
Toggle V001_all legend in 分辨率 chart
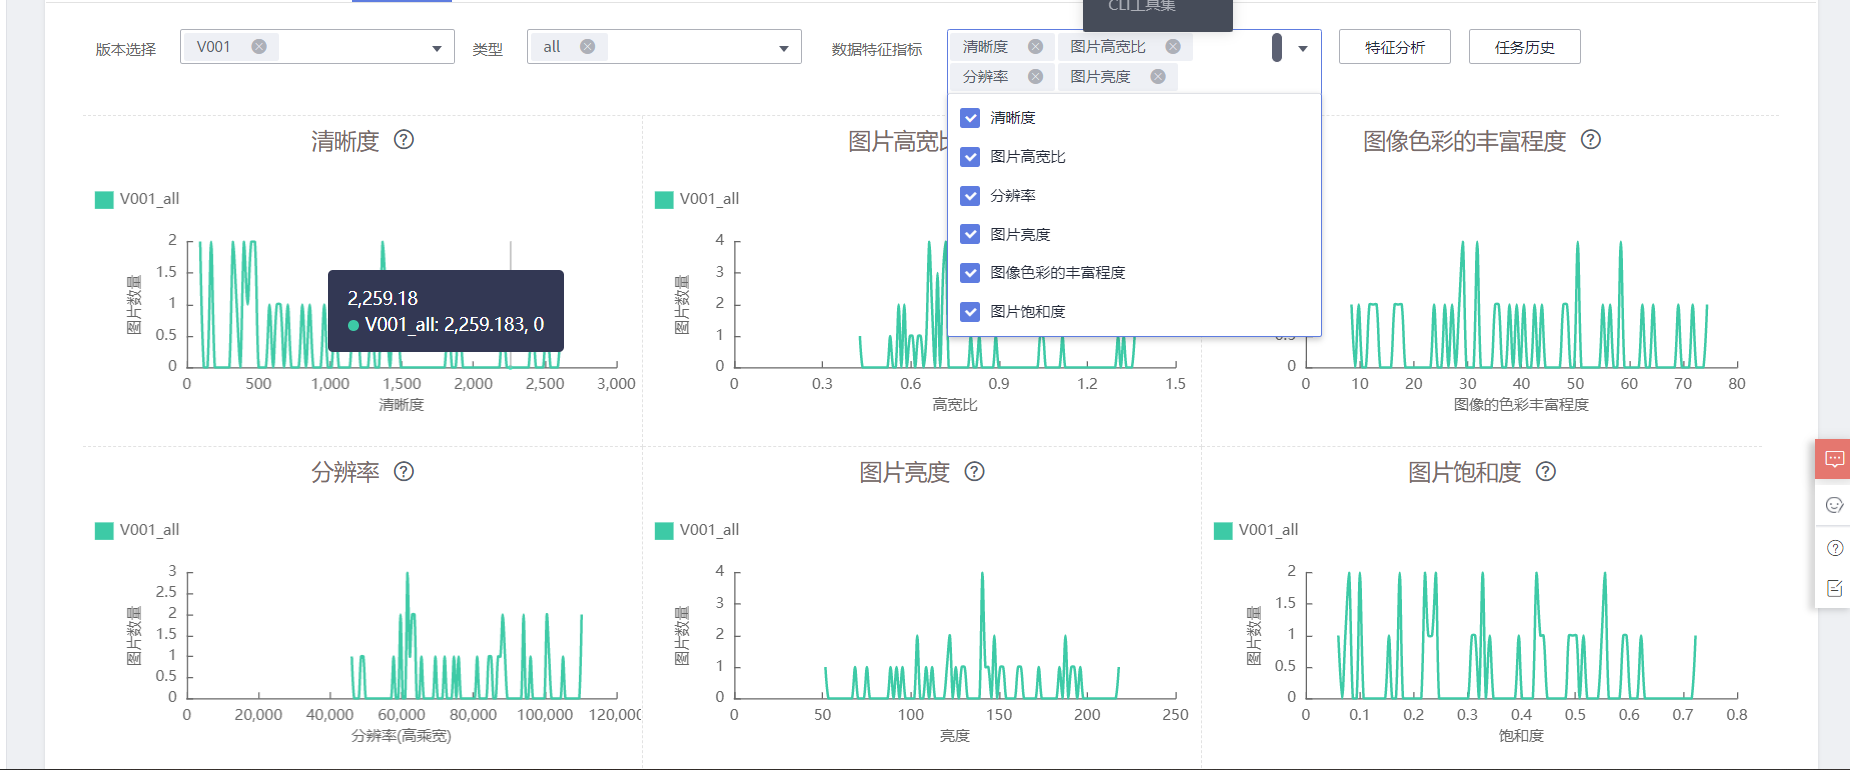pyautogui.click(x=137, y=530)
